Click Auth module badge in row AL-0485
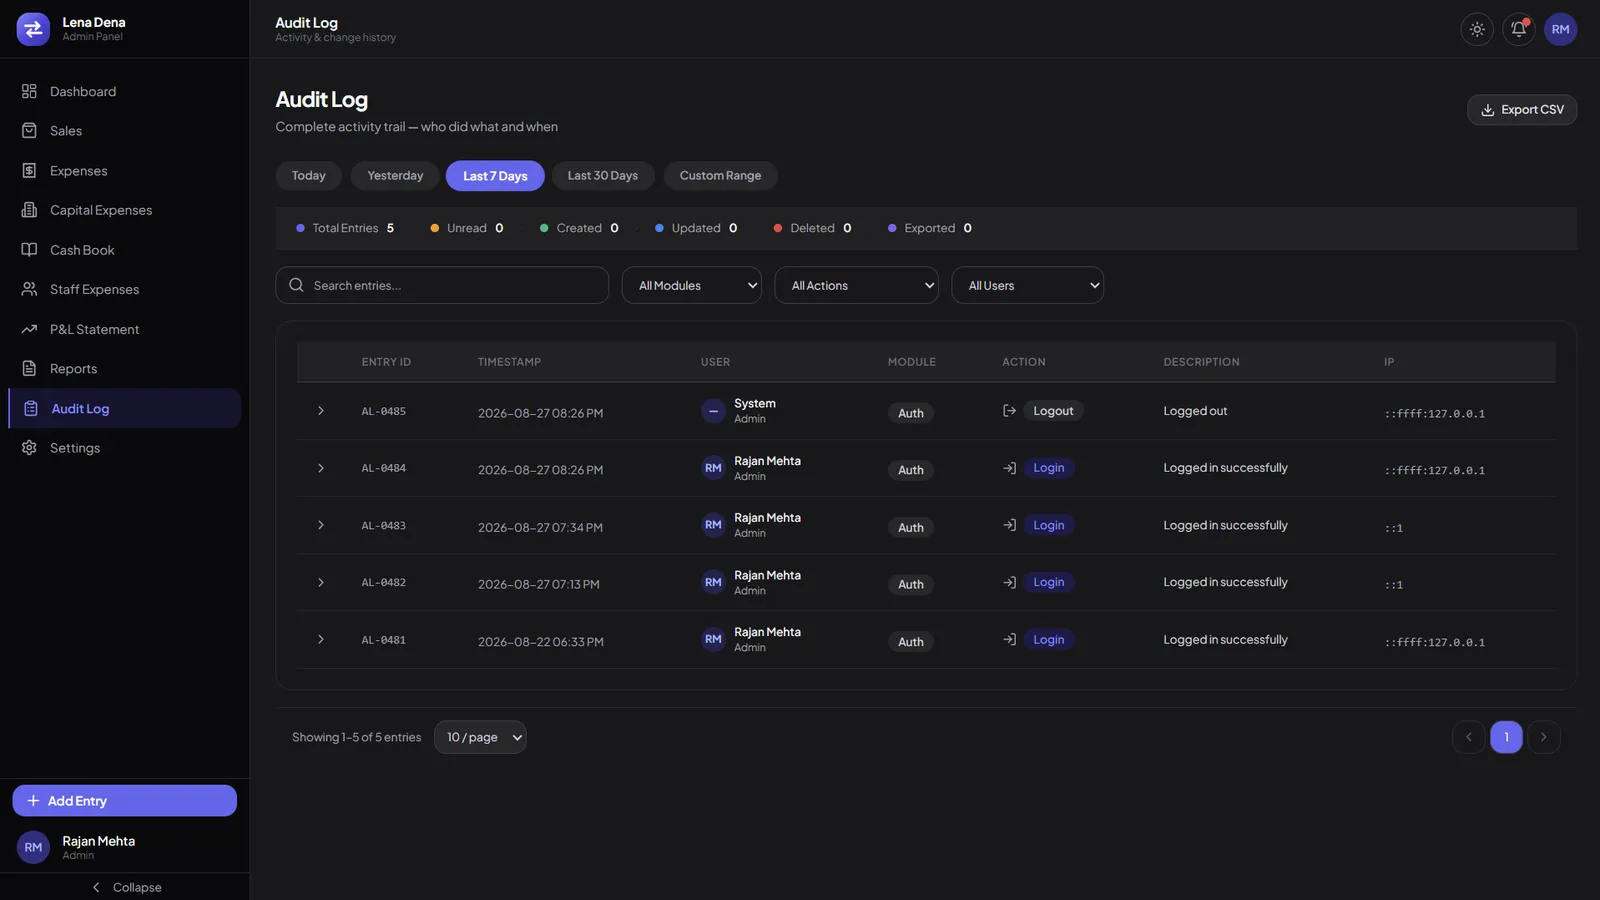 911,413
